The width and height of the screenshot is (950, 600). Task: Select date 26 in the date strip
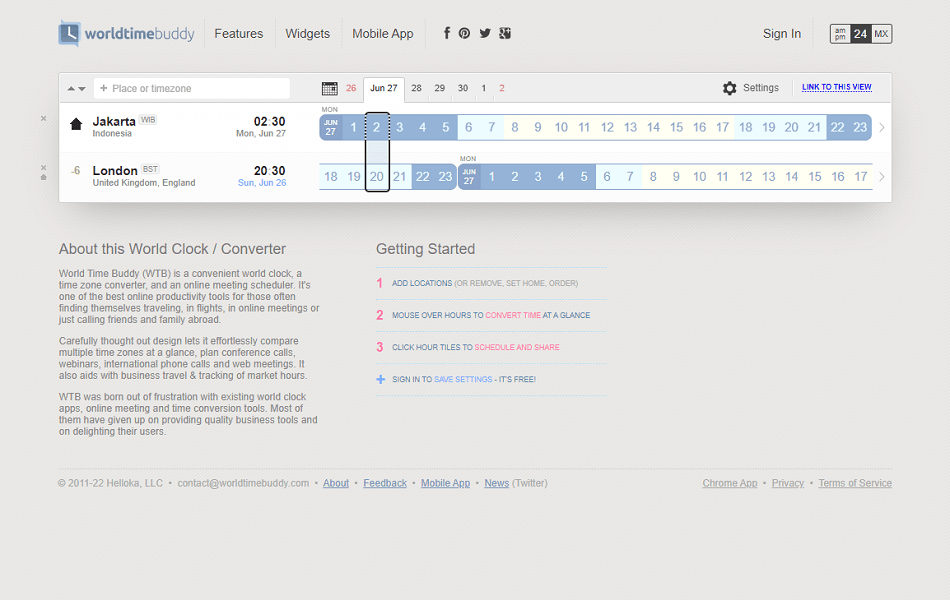click(x=351, y=88)
